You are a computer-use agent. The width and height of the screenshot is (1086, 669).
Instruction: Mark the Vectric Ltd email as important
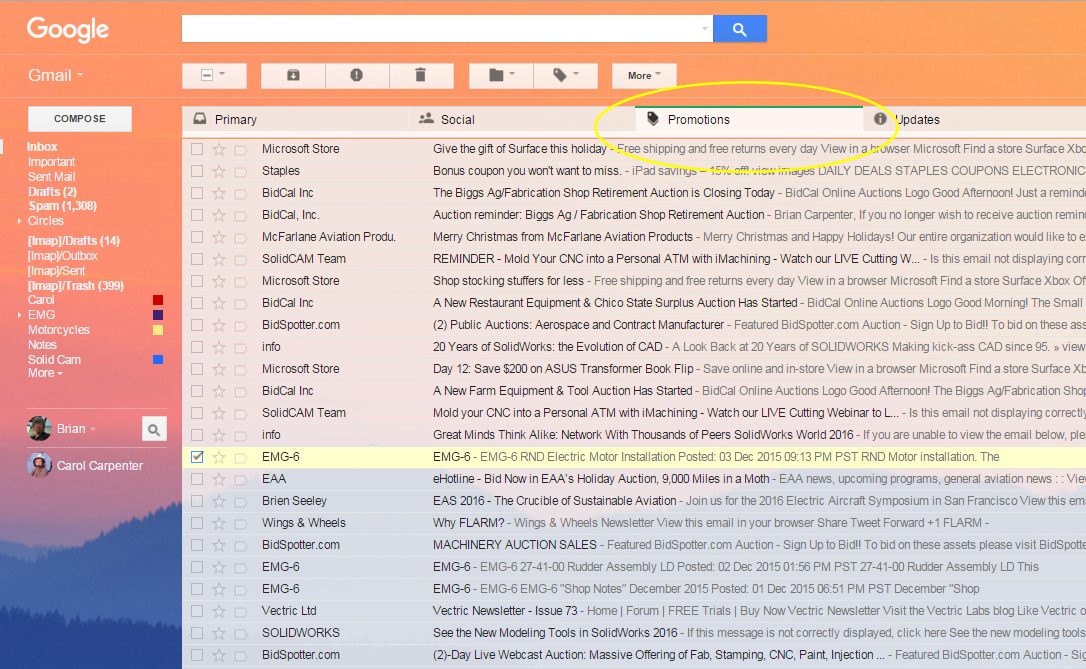pos(240,612)
